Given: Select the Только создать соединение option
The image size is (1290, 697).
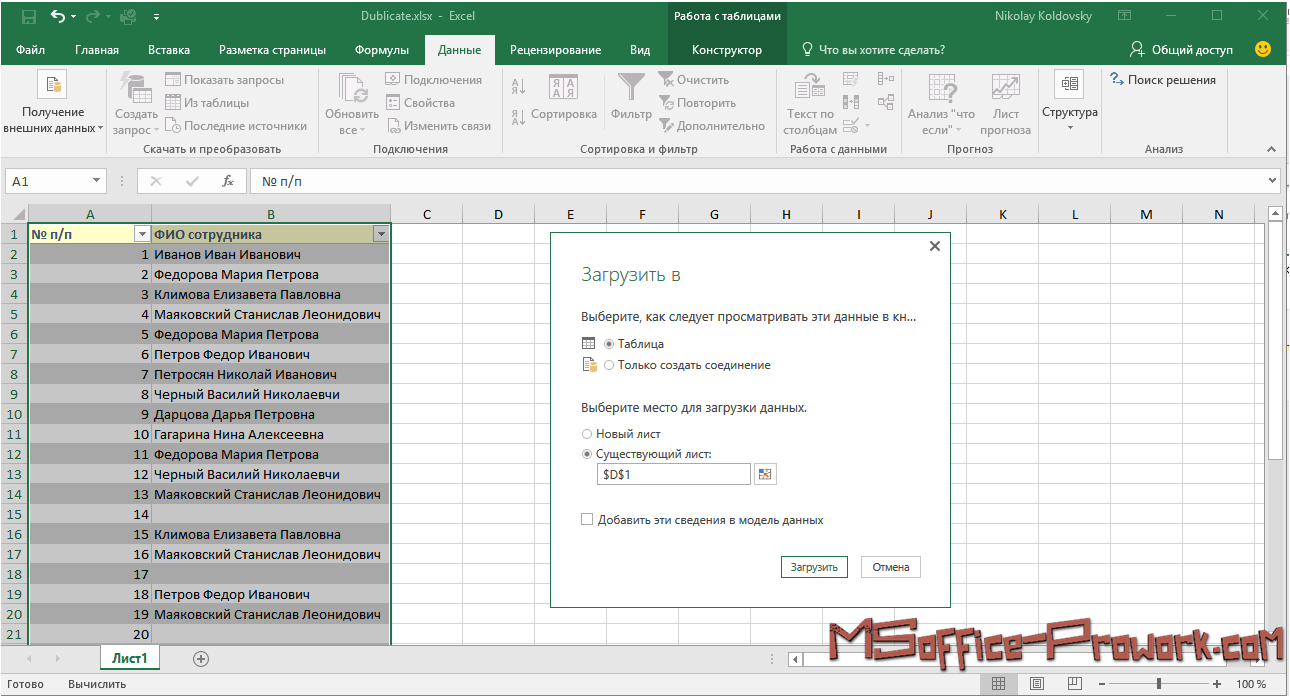Looking at the screenshot, I should point(609,365).
